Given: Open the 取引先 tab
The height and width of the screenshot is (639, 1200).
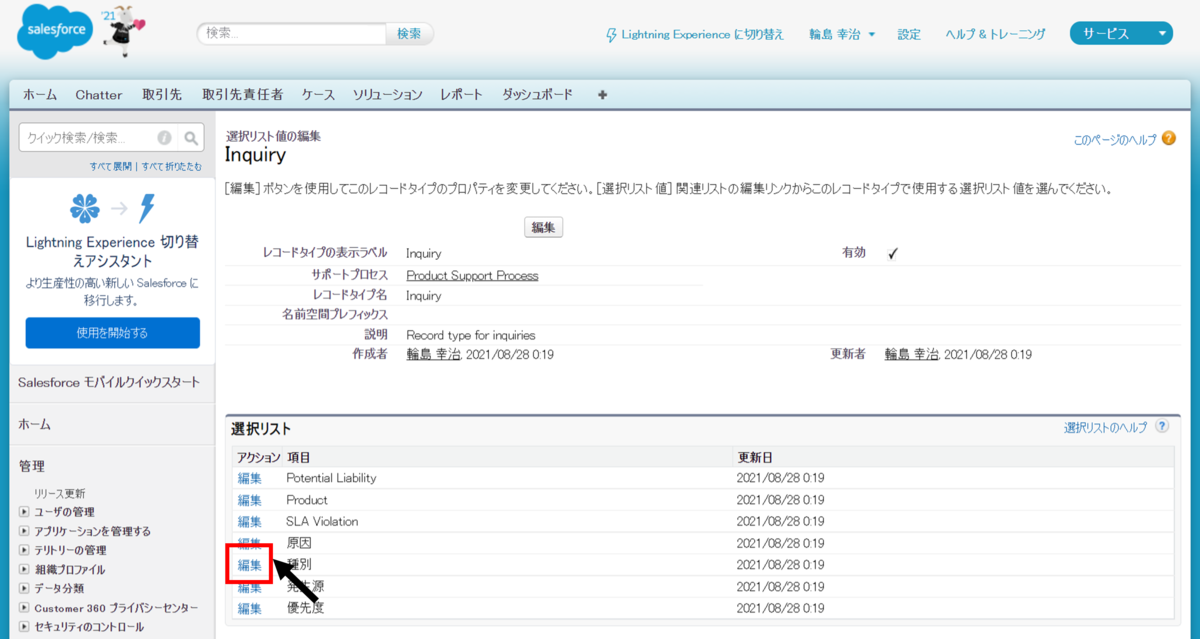Looking at the screenshot, I should click(x=162, y=95).
